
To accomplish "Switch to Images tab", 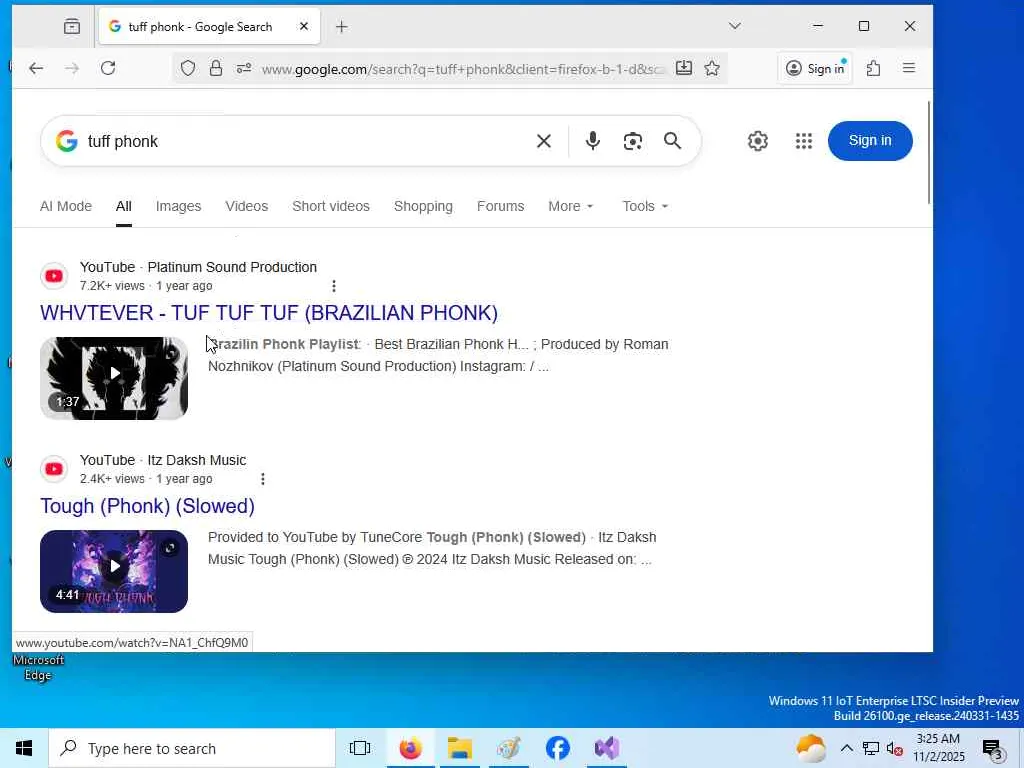I will [178, 206].
